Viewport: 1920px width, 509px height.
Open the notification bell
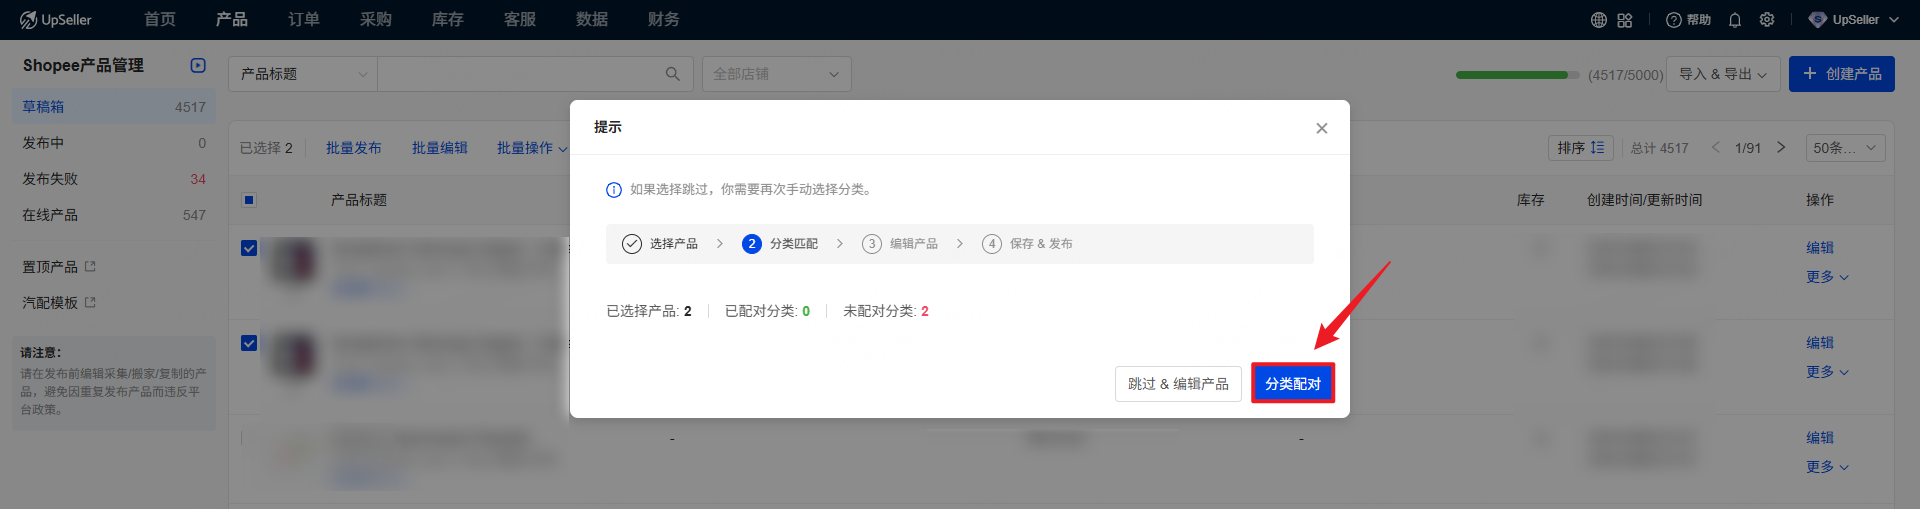point(1735,20)
